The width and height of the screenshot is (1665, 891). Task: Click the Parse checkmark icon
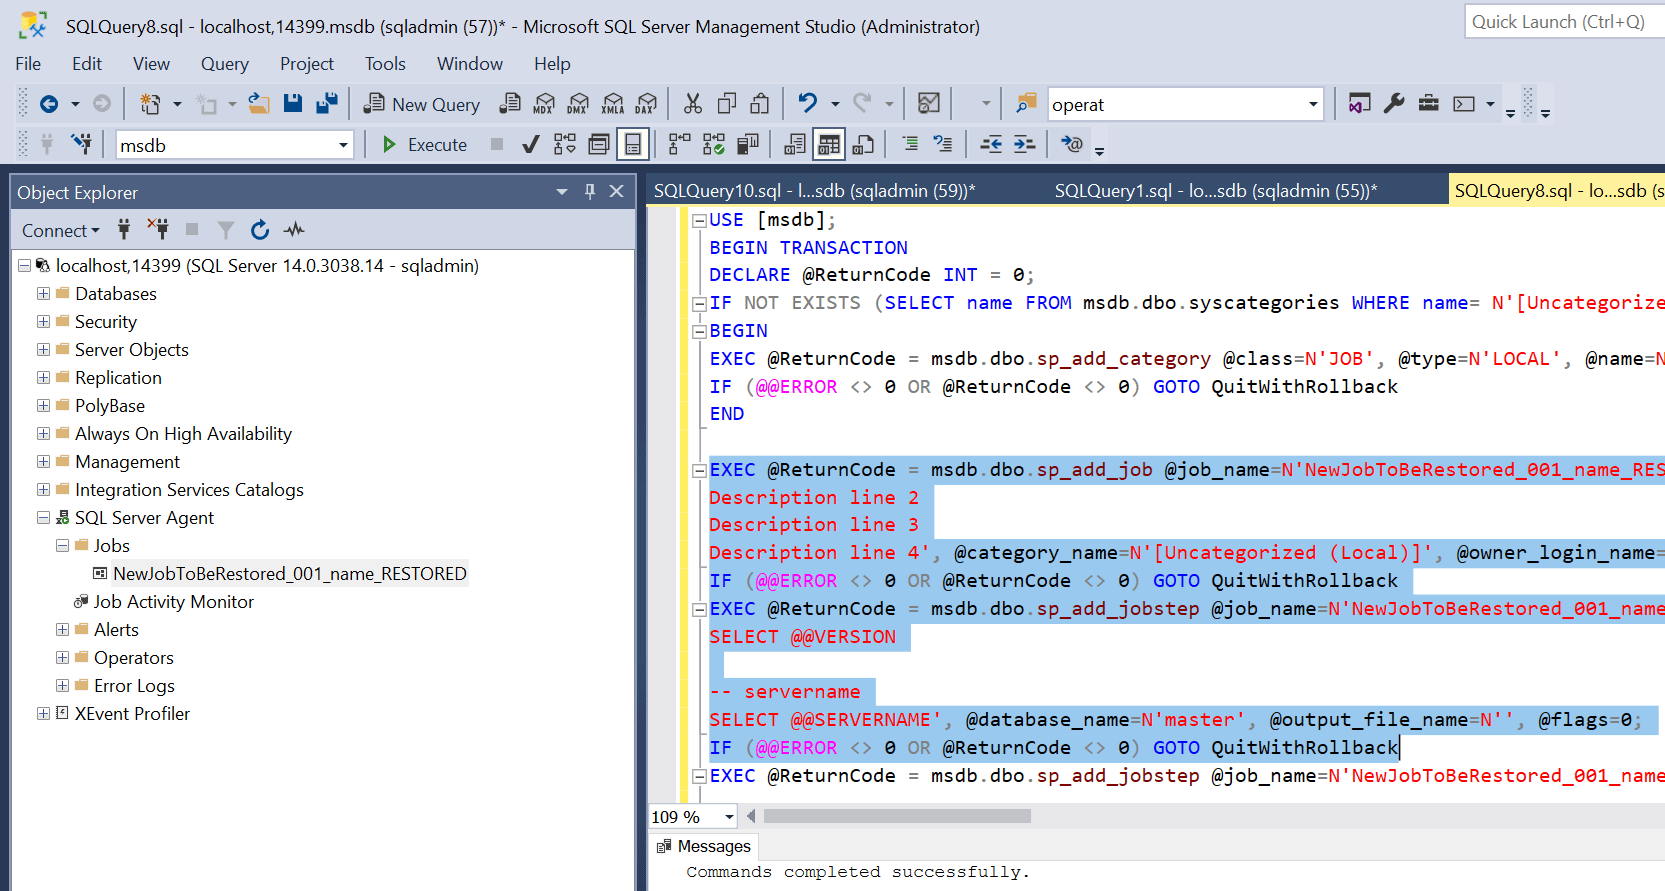[x=531, y=145]
